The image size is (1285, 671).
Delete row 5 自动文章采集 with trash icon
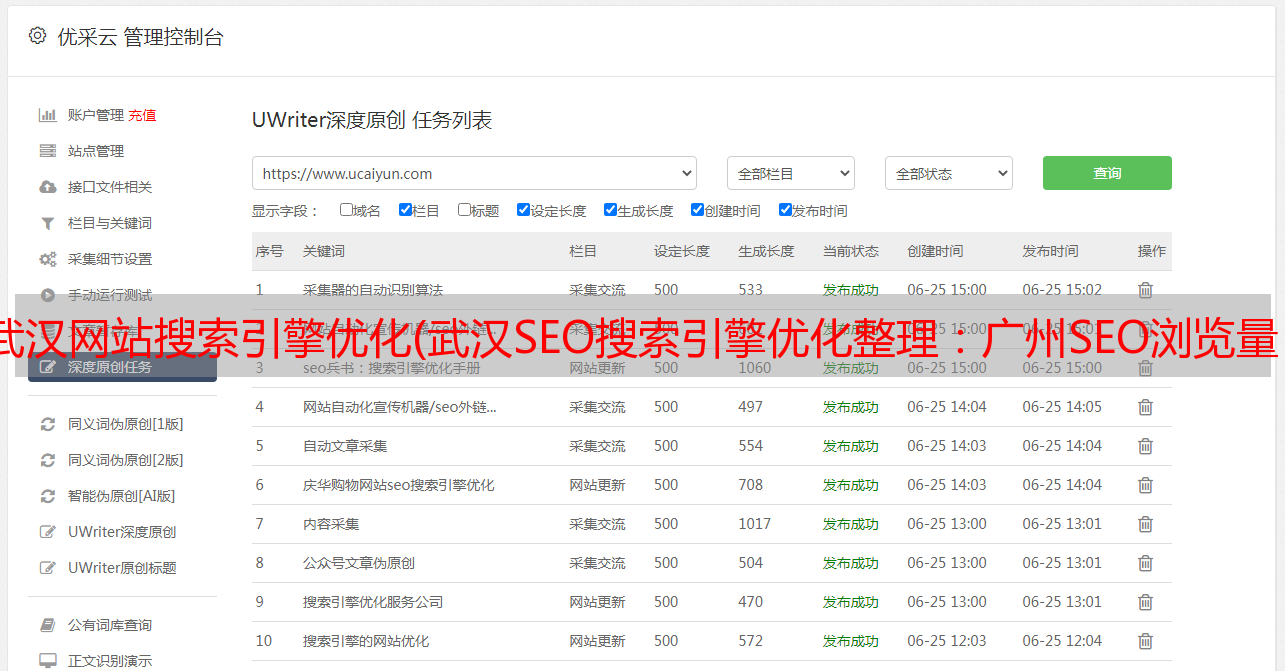[x=1145, y=446]
